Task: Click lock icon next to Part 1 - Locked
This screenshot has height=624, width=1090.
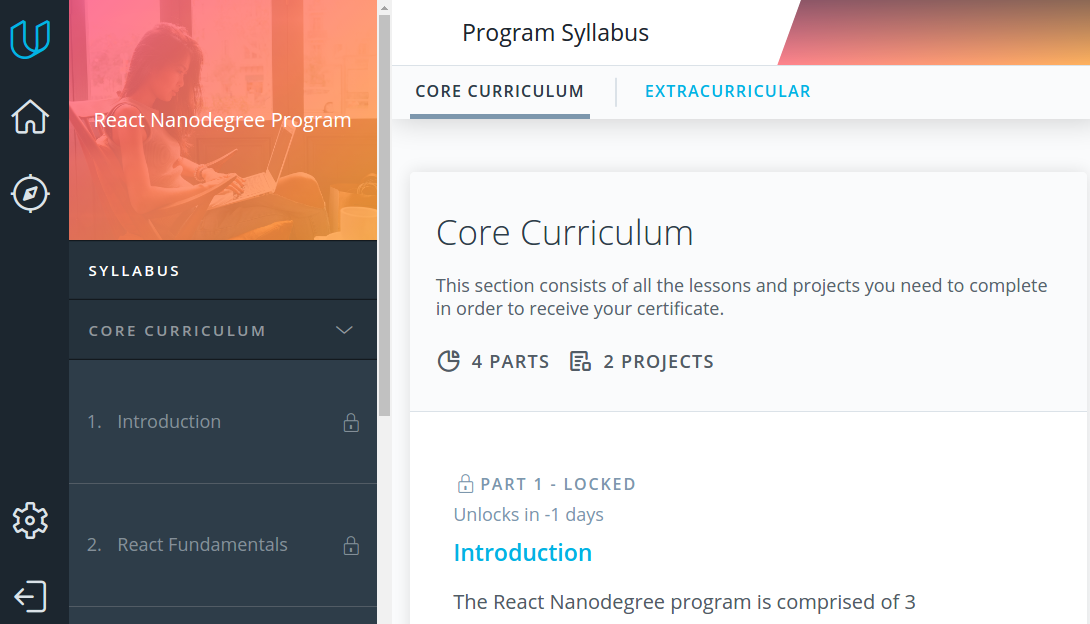Action: tap(465, 484)
